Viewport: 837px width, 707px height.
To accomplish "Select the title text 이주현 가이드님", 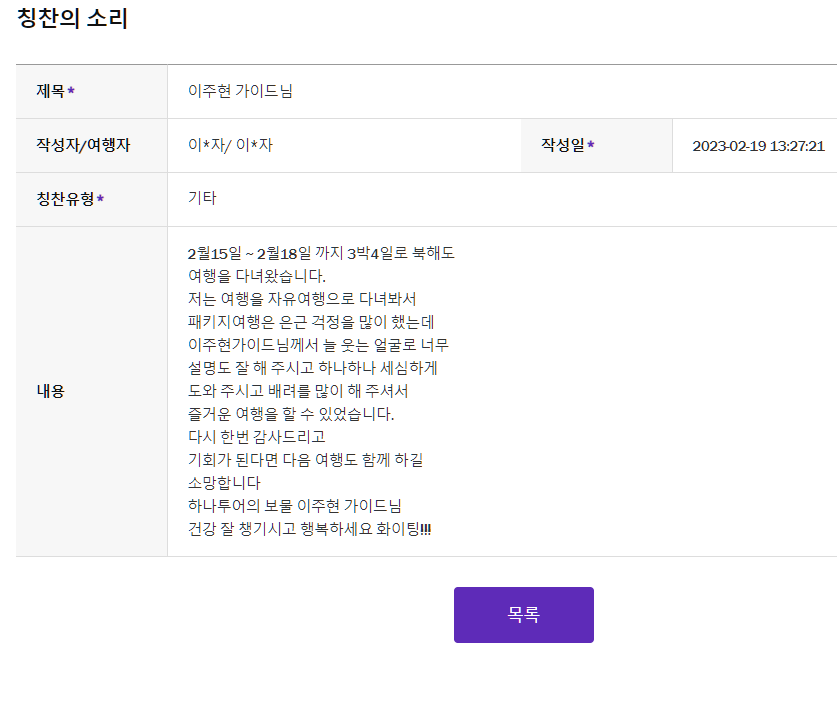I will coord(240,91).
